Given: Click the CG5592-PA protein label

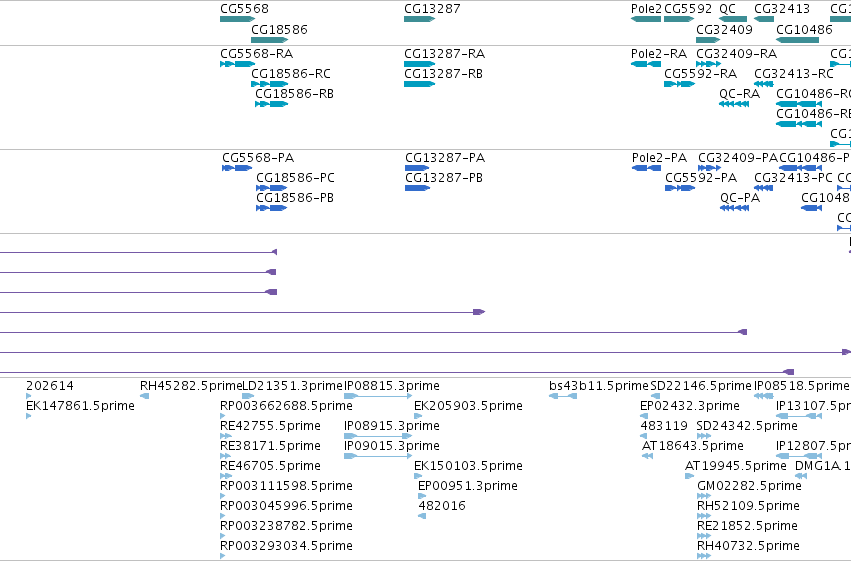Looking at the screenshot, I should tap(701, 178).
